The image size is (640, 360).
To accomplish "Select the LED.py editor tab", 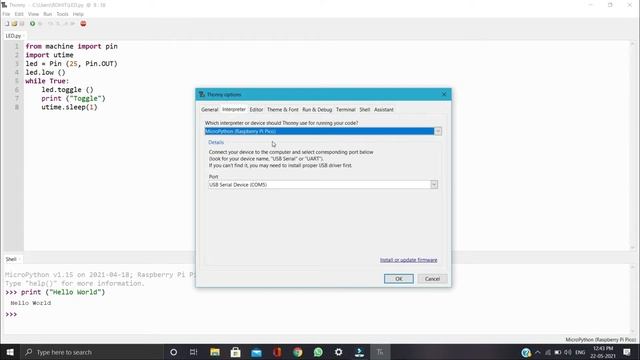I will pos(13,36).
